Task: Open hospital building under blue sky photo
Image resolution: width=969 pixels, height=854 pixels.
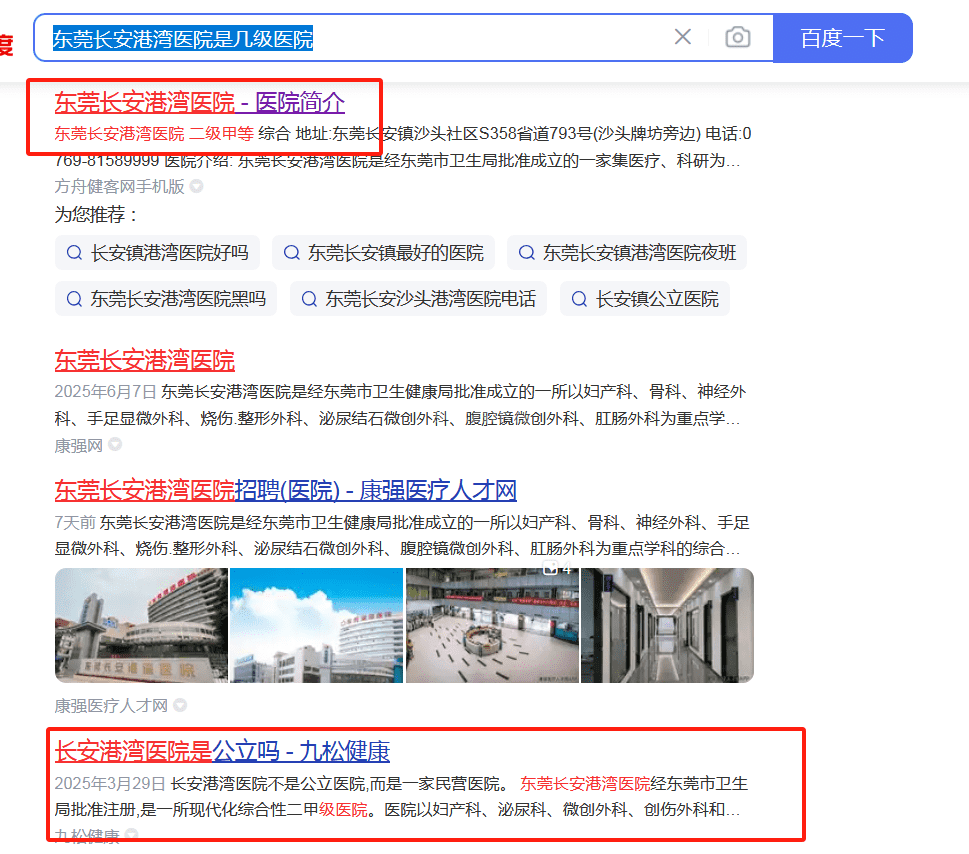Action: (x=316, y=625)
